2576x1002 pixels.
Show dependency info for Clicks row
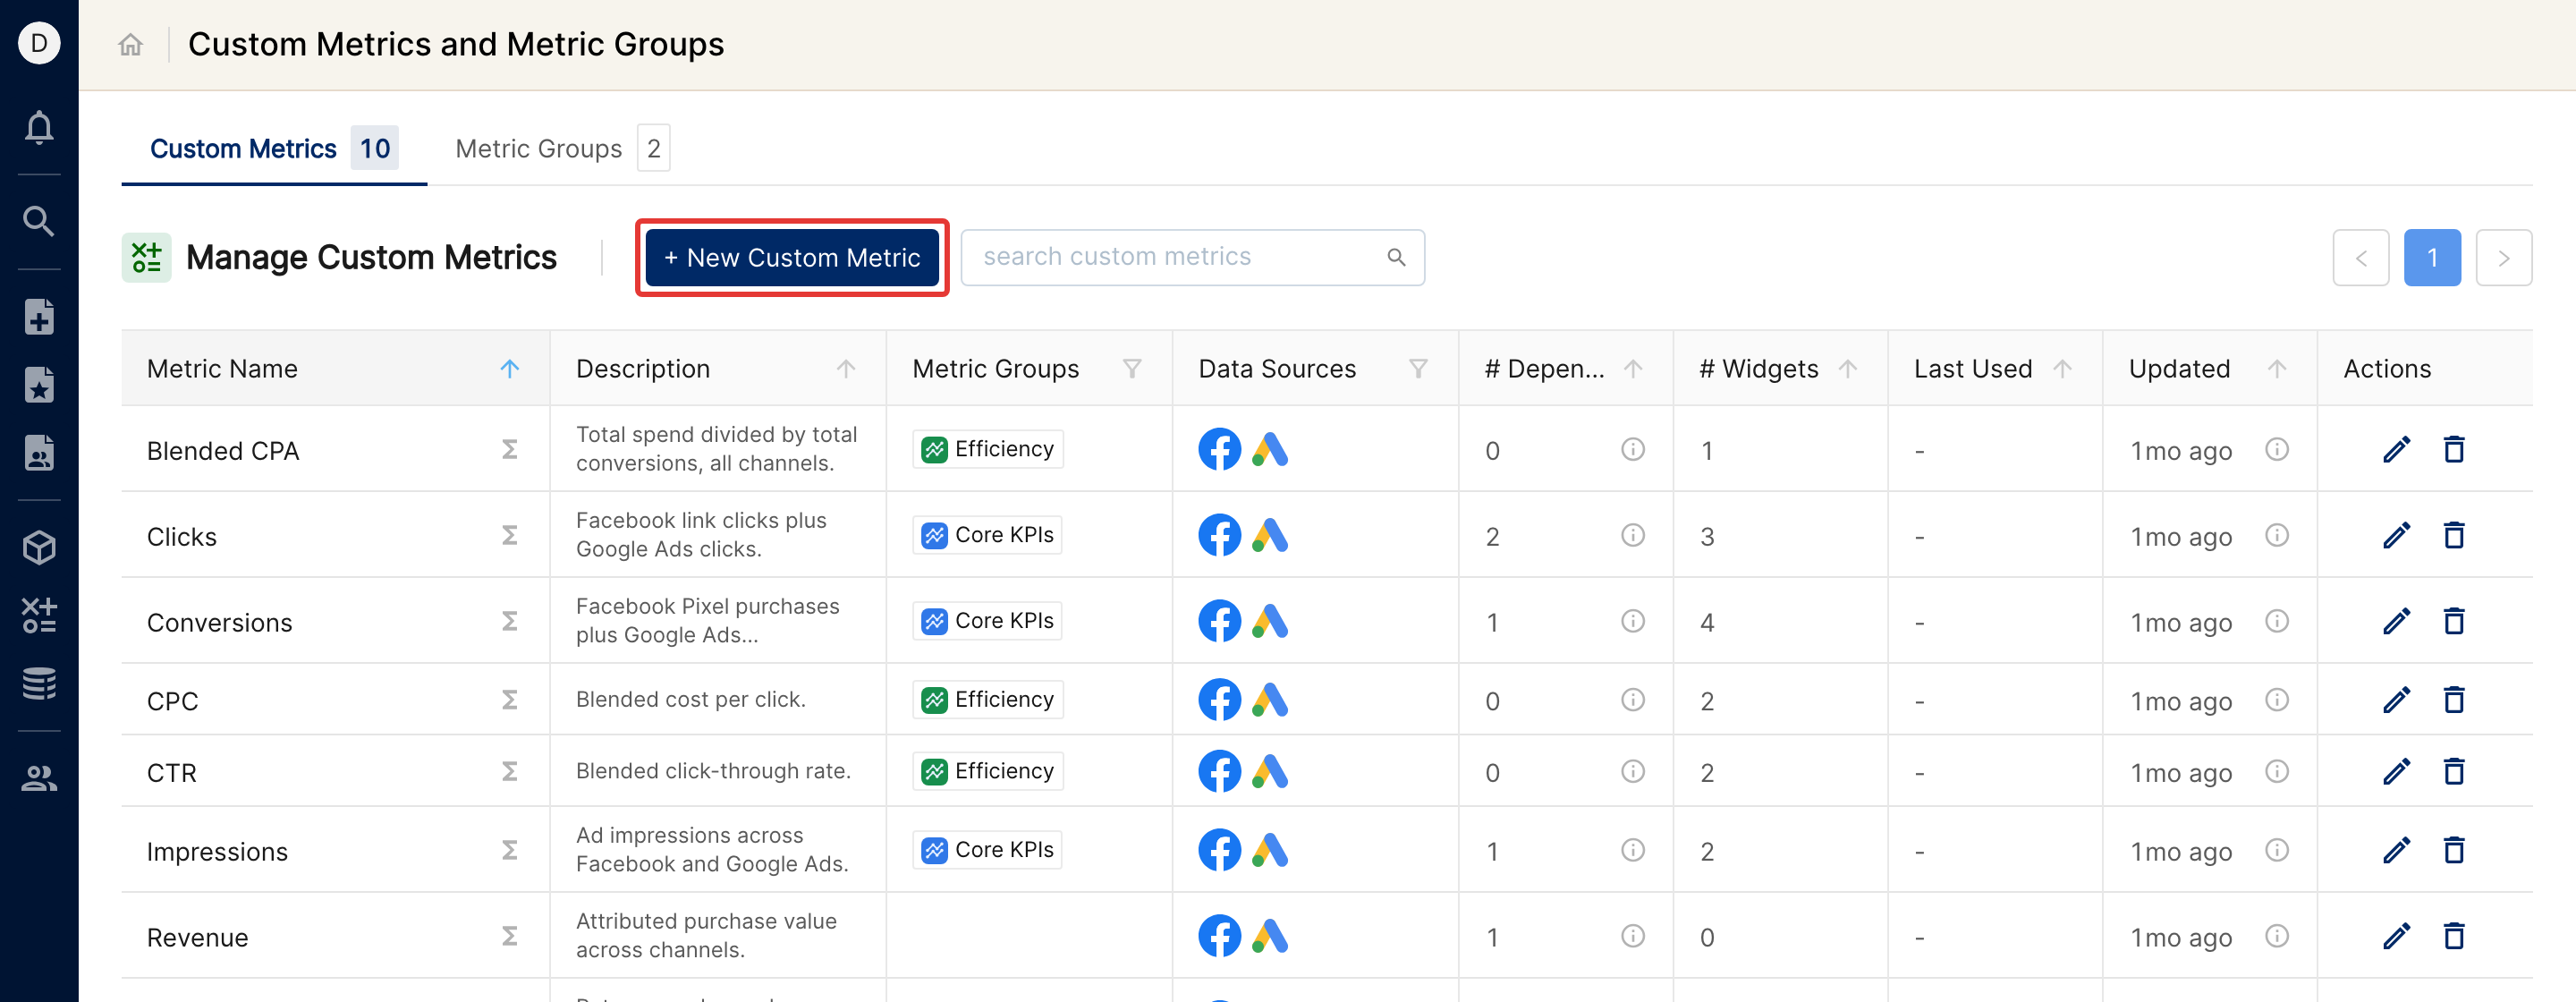(x=1632, y=536)
